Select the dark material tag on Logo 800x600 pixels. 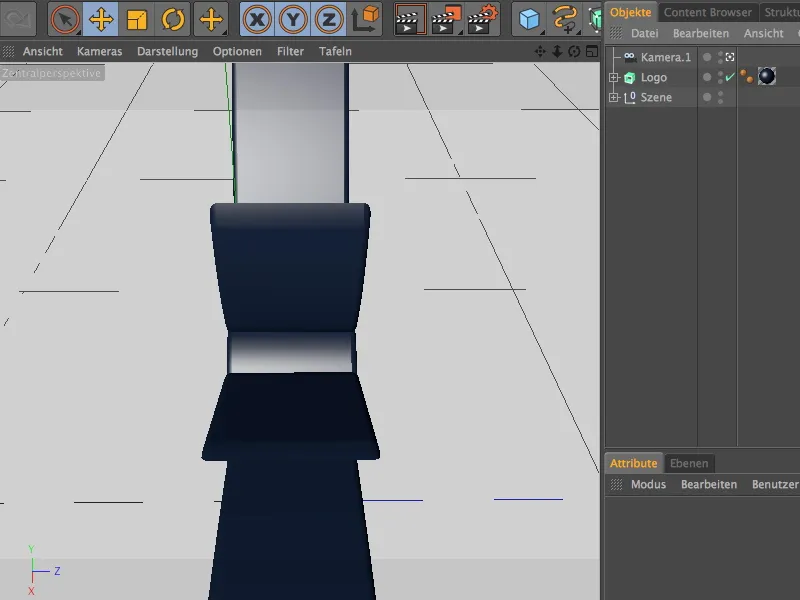tap(766, 77)
